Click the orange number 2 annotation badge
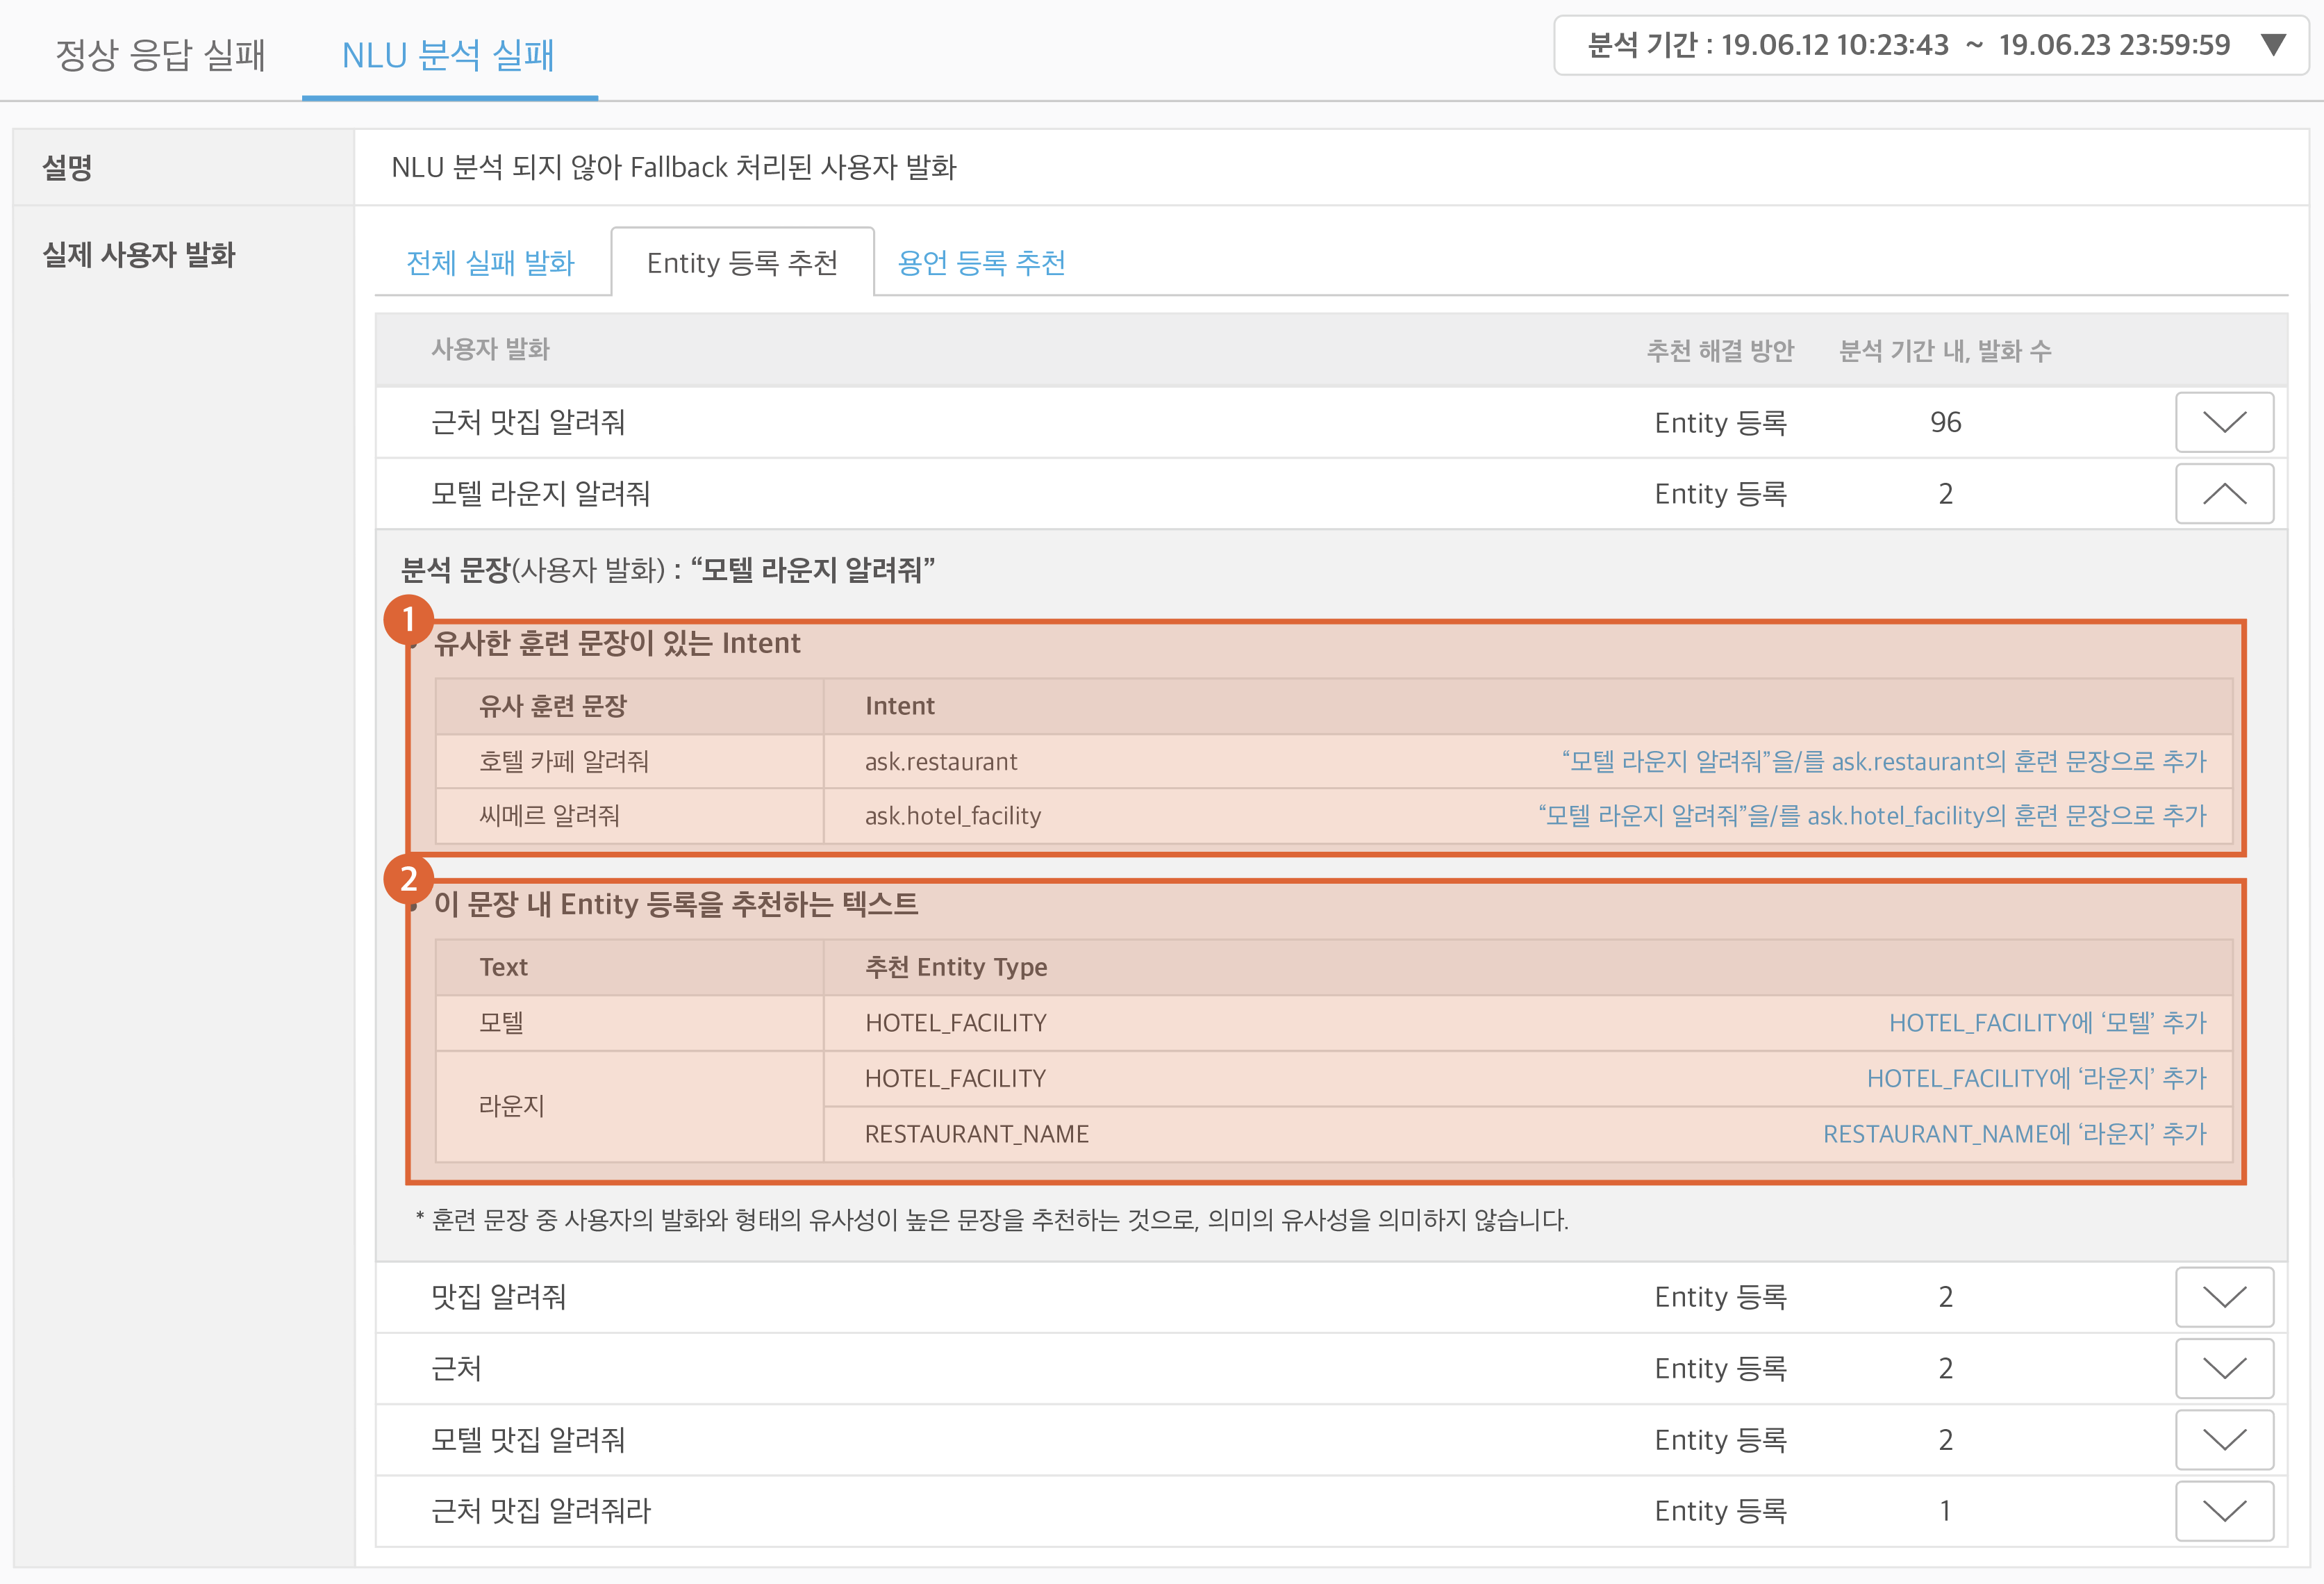Screen dimensions: 2324x1584 pyautogui.click(x=408, y=878)
